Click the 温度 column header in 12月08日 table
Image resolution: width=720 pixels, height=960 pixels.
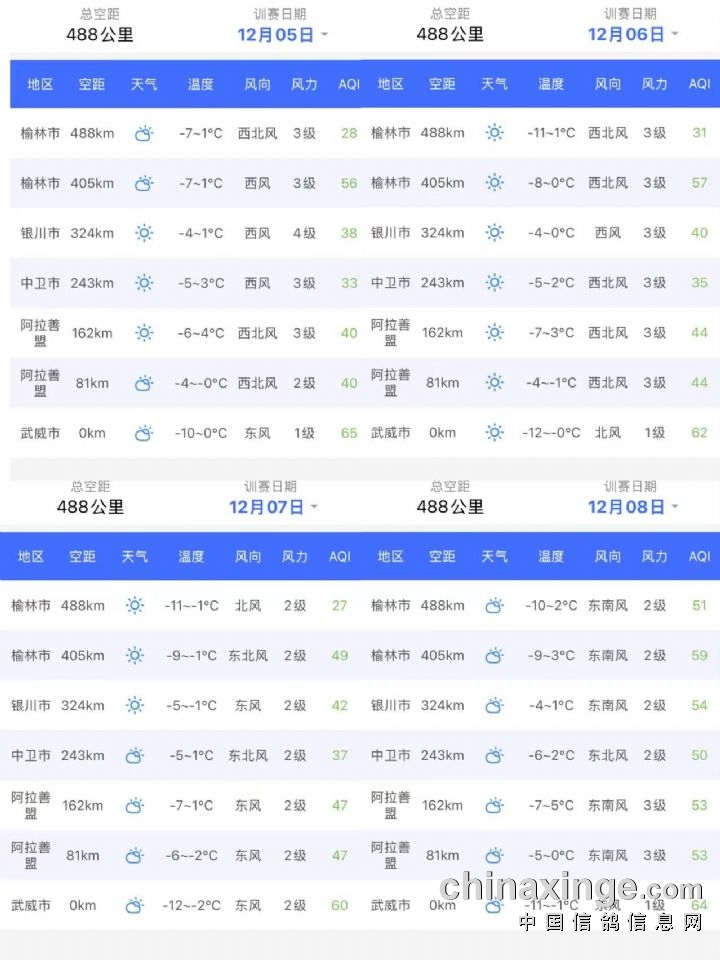click(x=551, y=556)
